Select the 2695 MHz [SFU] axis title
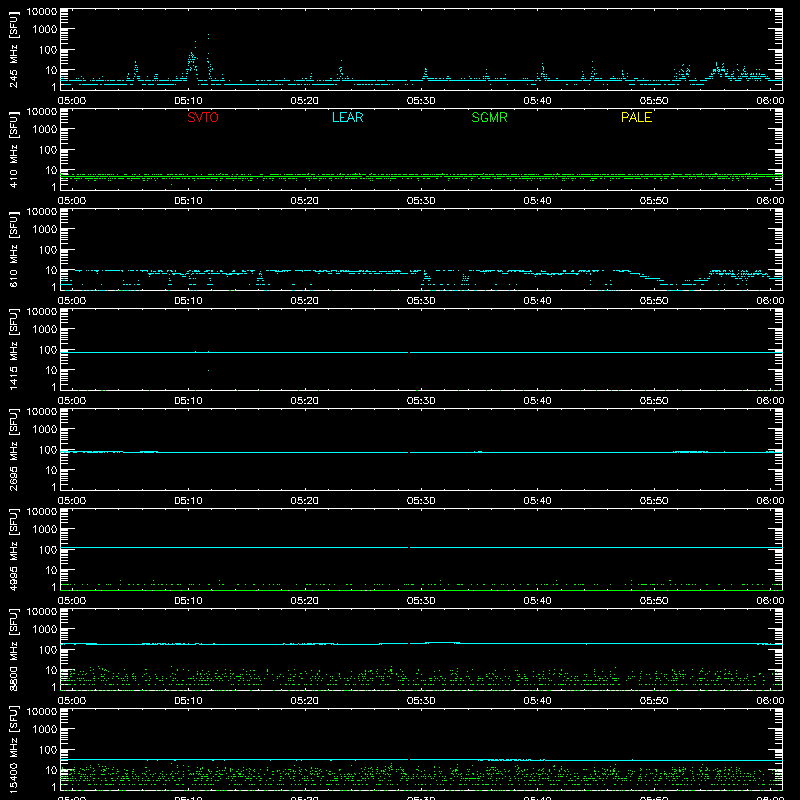The image size is (800, 800). [13, 449]
